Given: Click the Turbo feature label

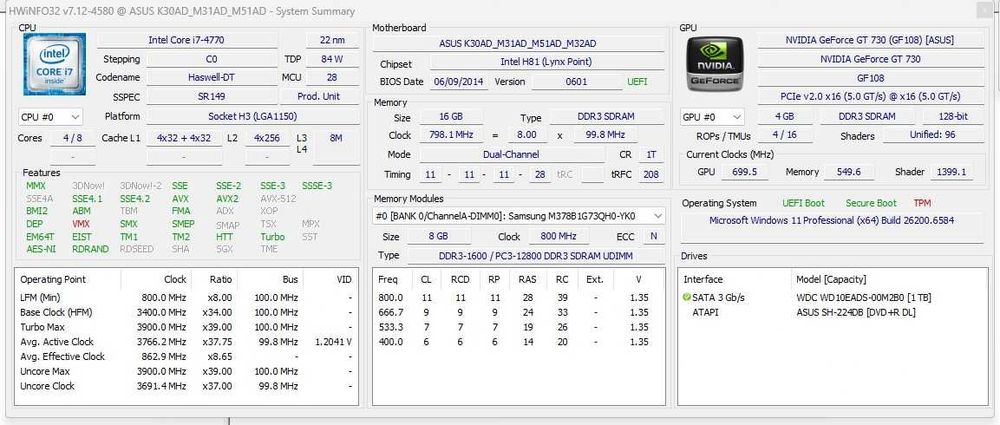Looking at the screenshot, I should coord(272,237).
